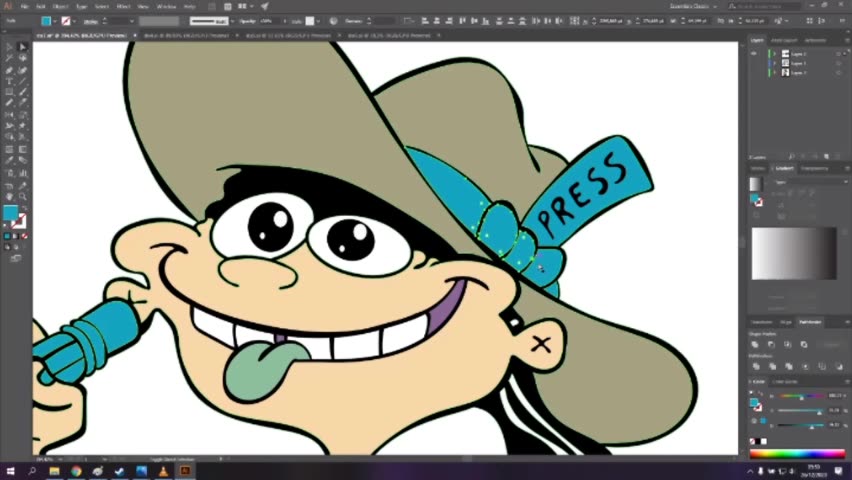This screenshot has width=852, height=480.
Task: Open the File menu
Action: (x=24, y=7)
